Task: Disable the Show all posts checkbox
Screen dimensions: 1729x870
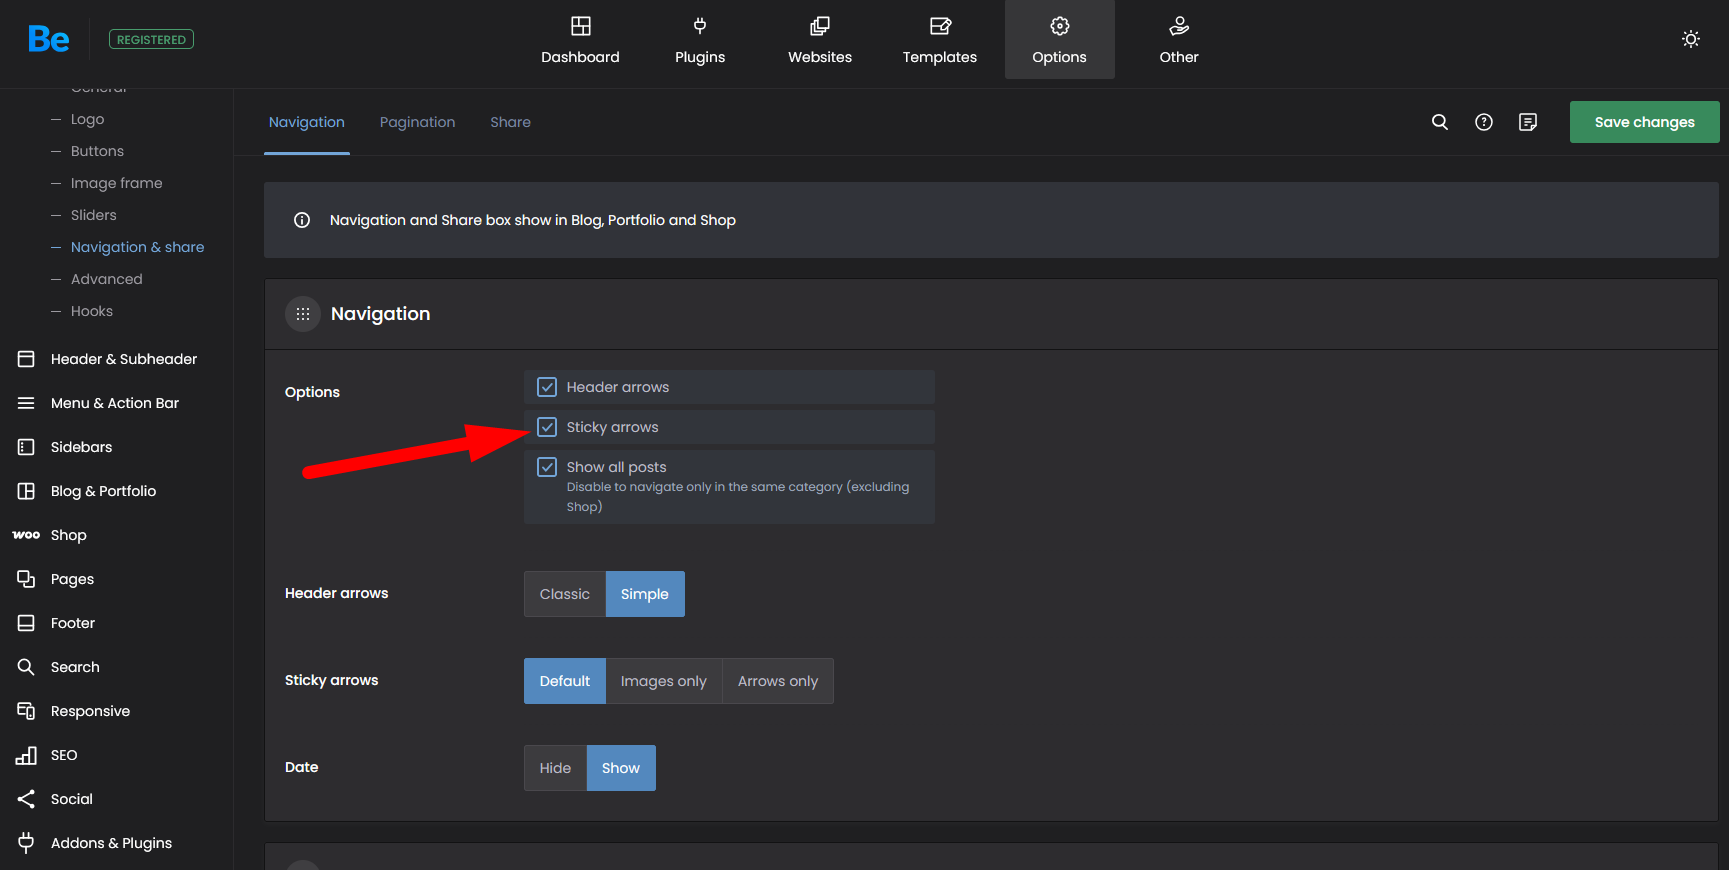Action: click(x=547, y=467)
